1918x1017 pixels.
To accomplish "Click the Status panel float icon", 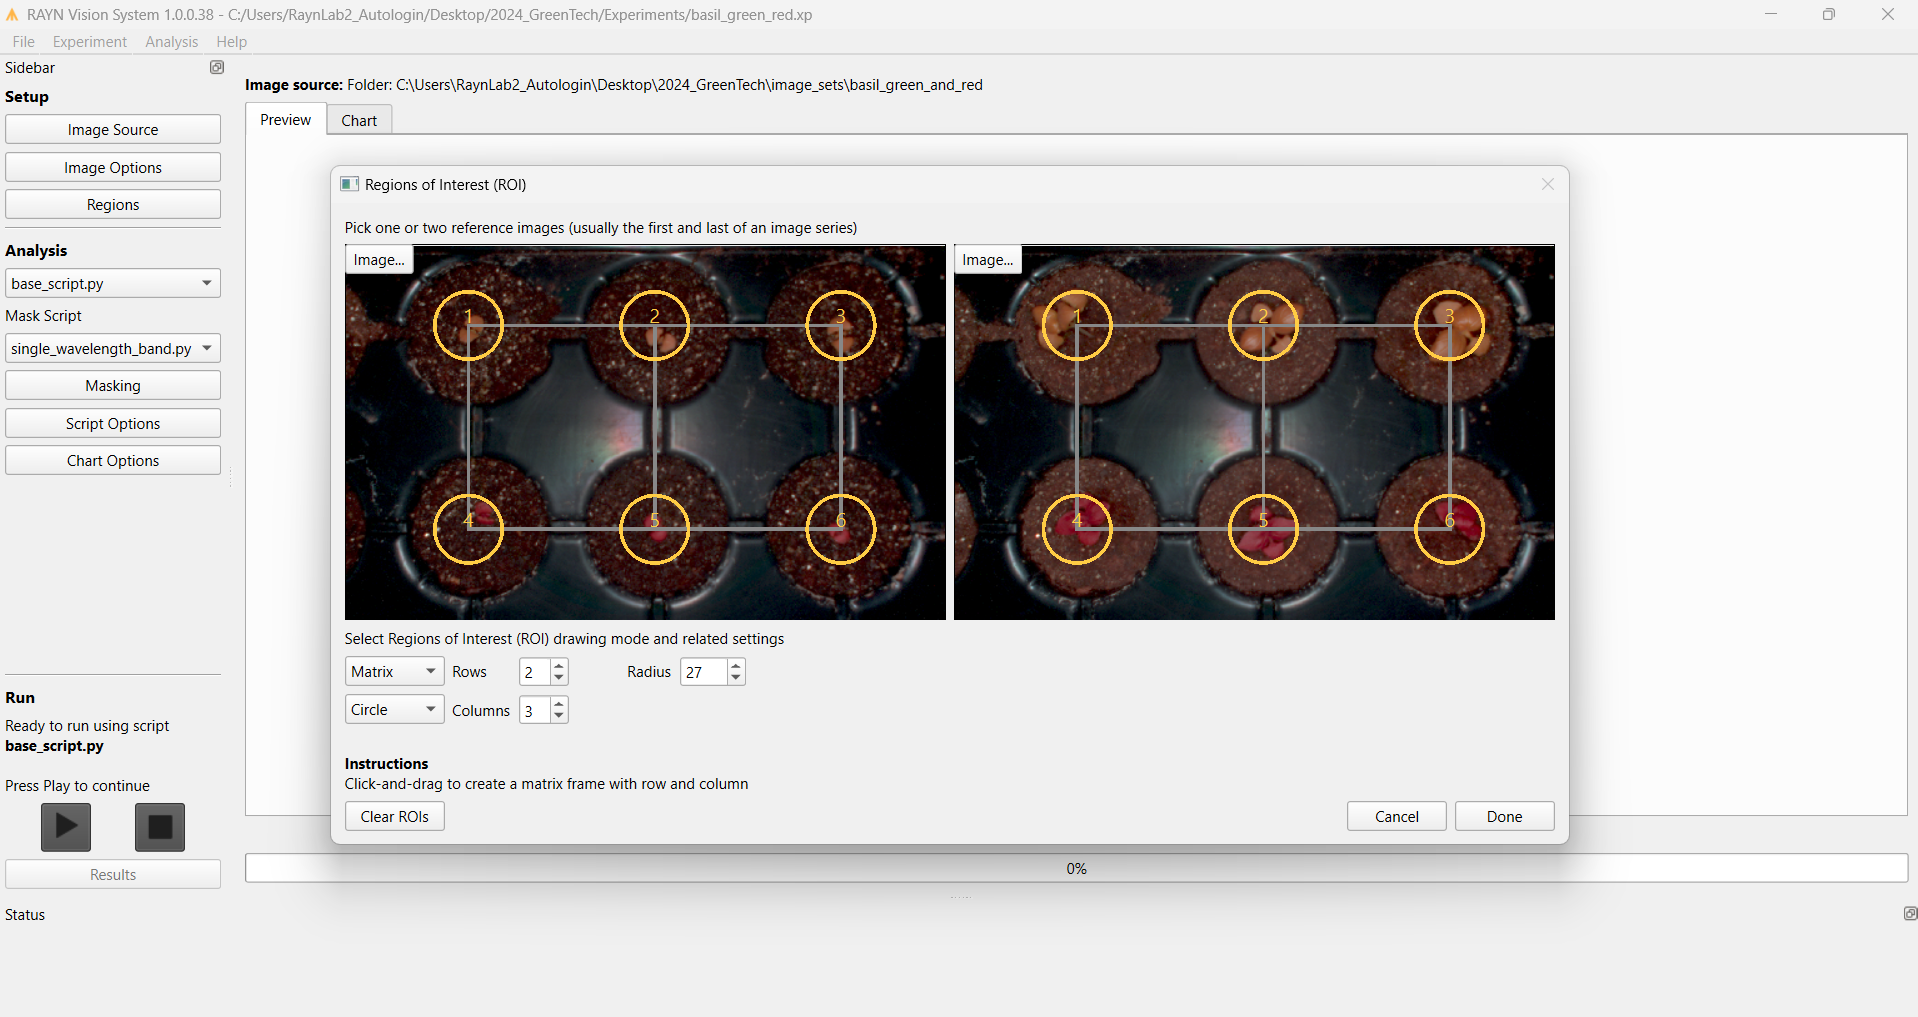I will pyautogui.click(x=1909, y=913).
